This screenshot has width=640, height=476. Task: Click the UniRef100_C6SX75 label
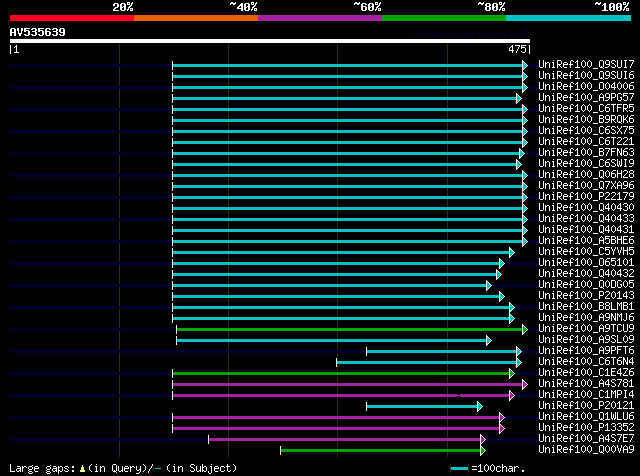(x=586, y=131)
